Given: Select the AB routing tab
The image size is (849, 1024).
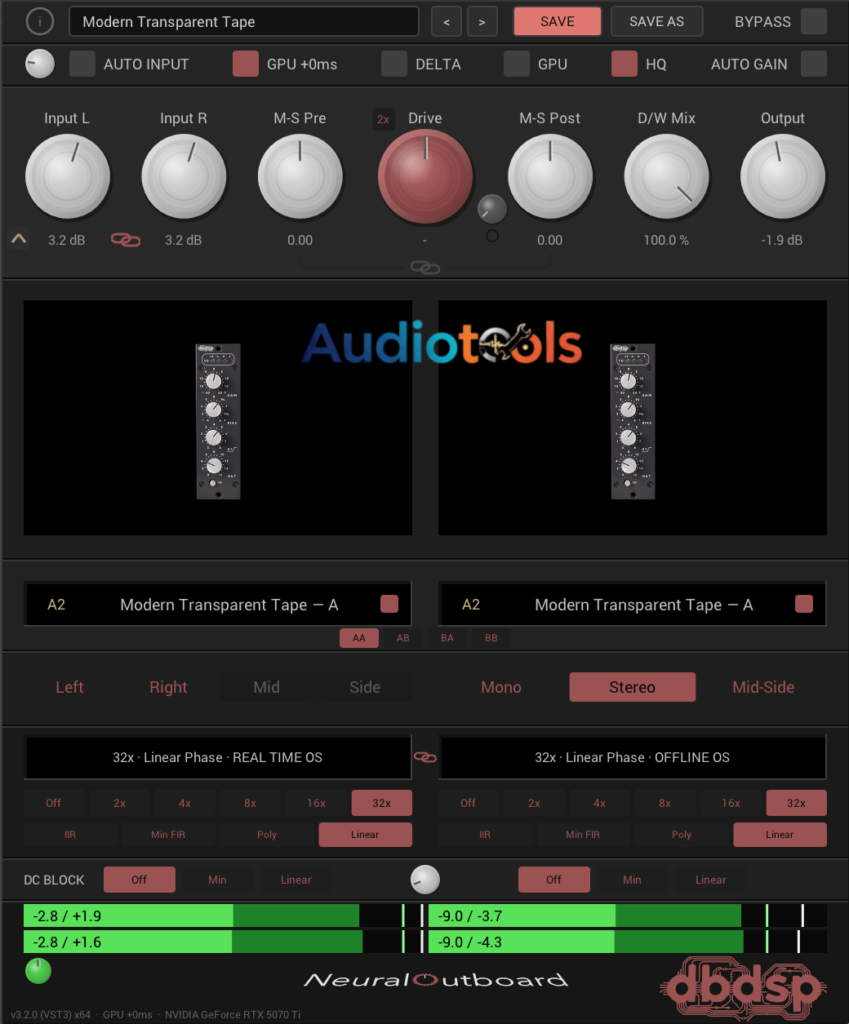Looking at the screenshot, I should (x=403, y=637).
